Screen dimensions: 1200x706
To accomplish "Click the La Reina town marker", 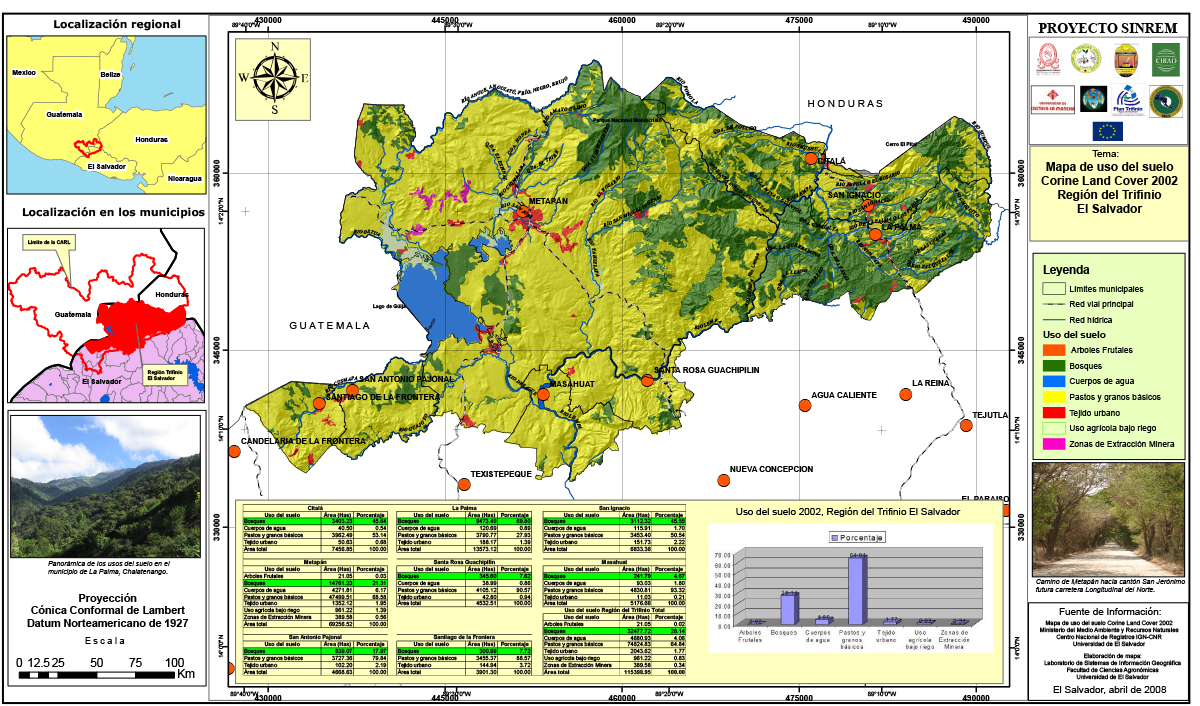I will 906,394.
